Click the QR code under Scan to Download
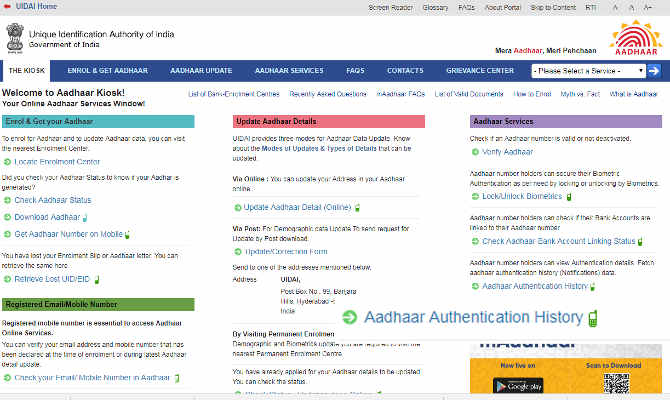Viewport: 670px width, 400px height. (x=618, y=385)
